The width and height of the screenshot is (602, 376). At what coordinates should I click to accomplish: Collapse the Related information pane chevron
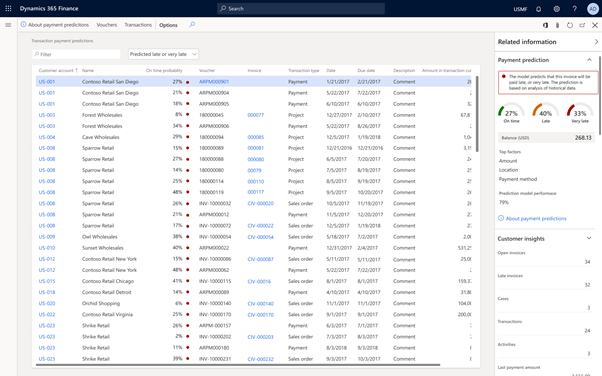point(596,42)
